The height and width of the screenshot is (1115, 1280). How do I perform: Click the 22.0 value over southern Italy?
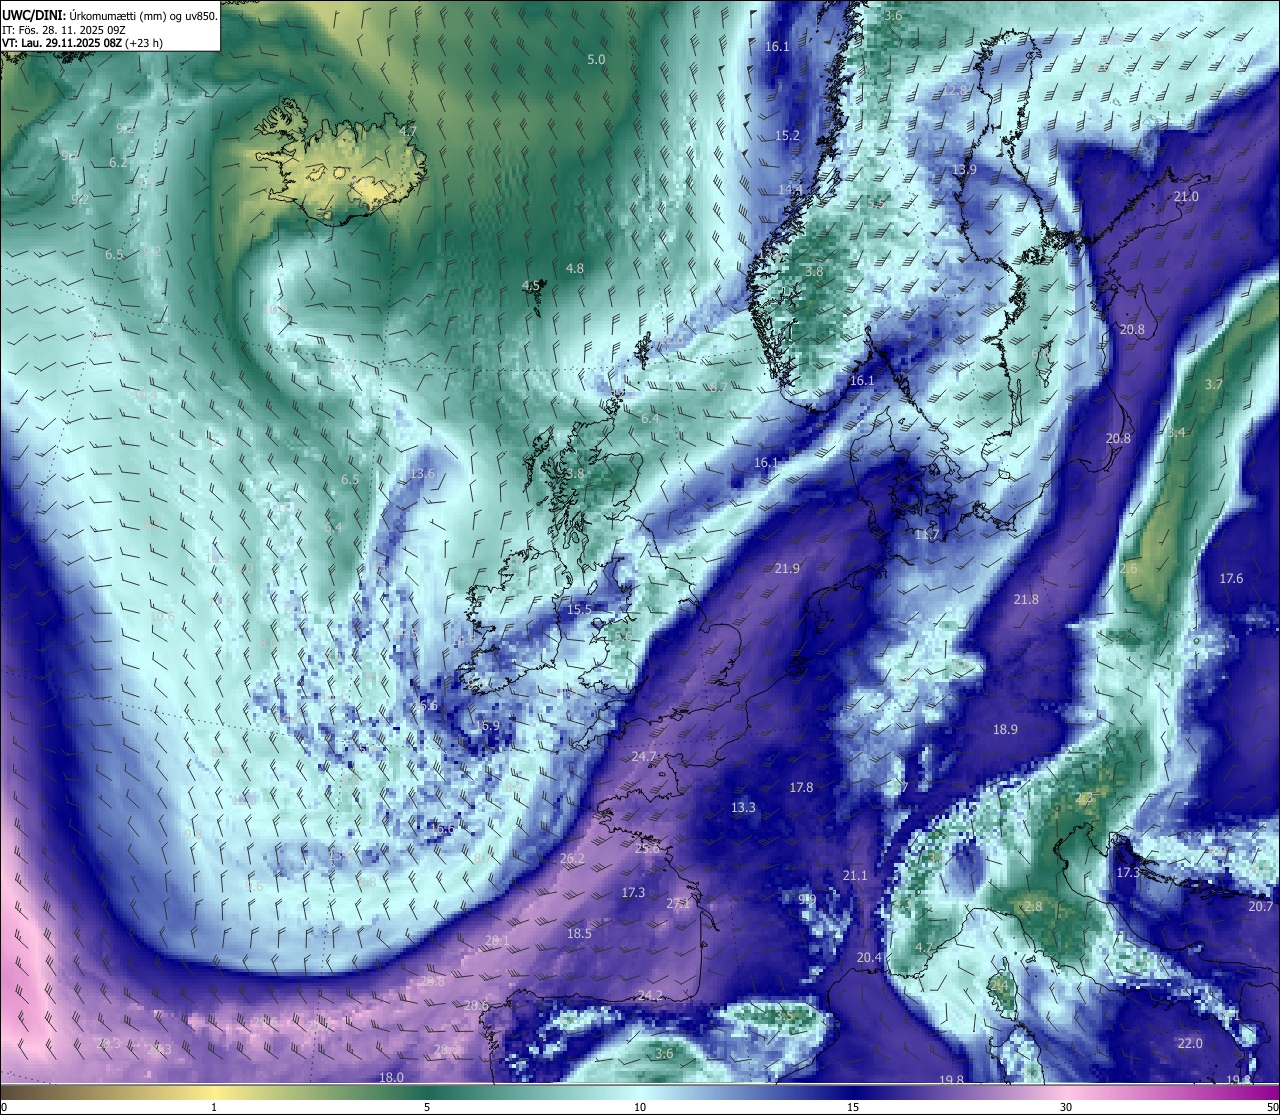(x=1190, y=1043)
